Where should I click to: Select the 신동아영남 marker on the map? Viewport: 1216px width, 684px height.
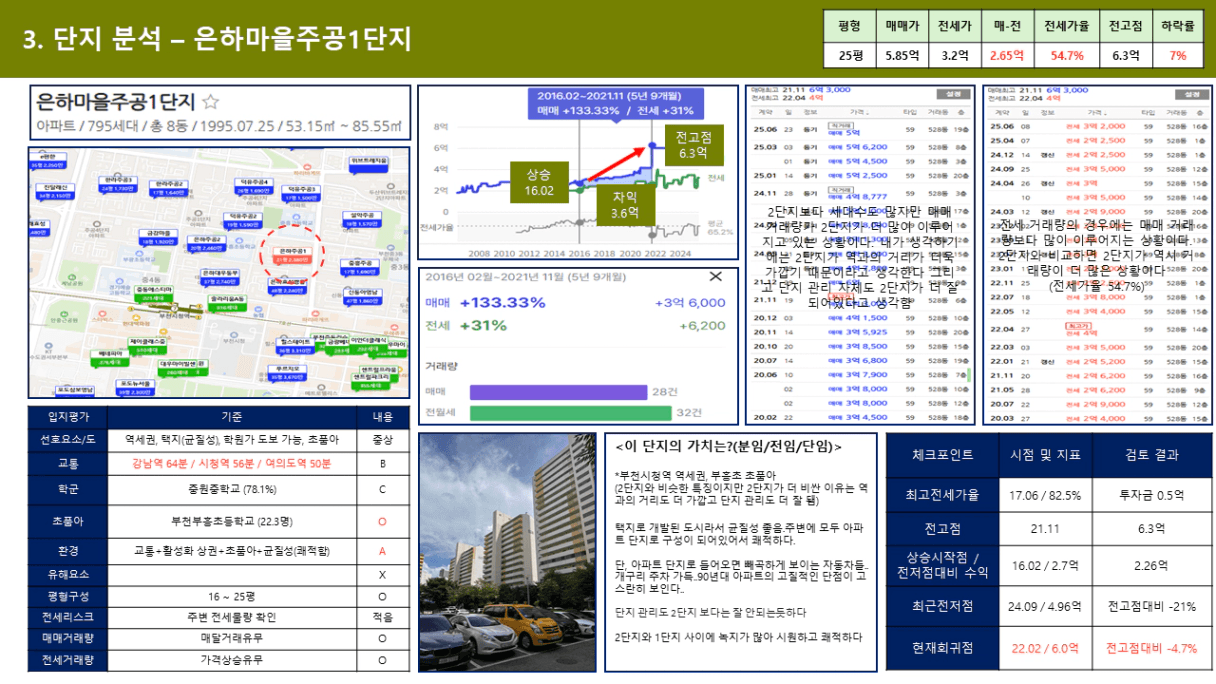363,296
